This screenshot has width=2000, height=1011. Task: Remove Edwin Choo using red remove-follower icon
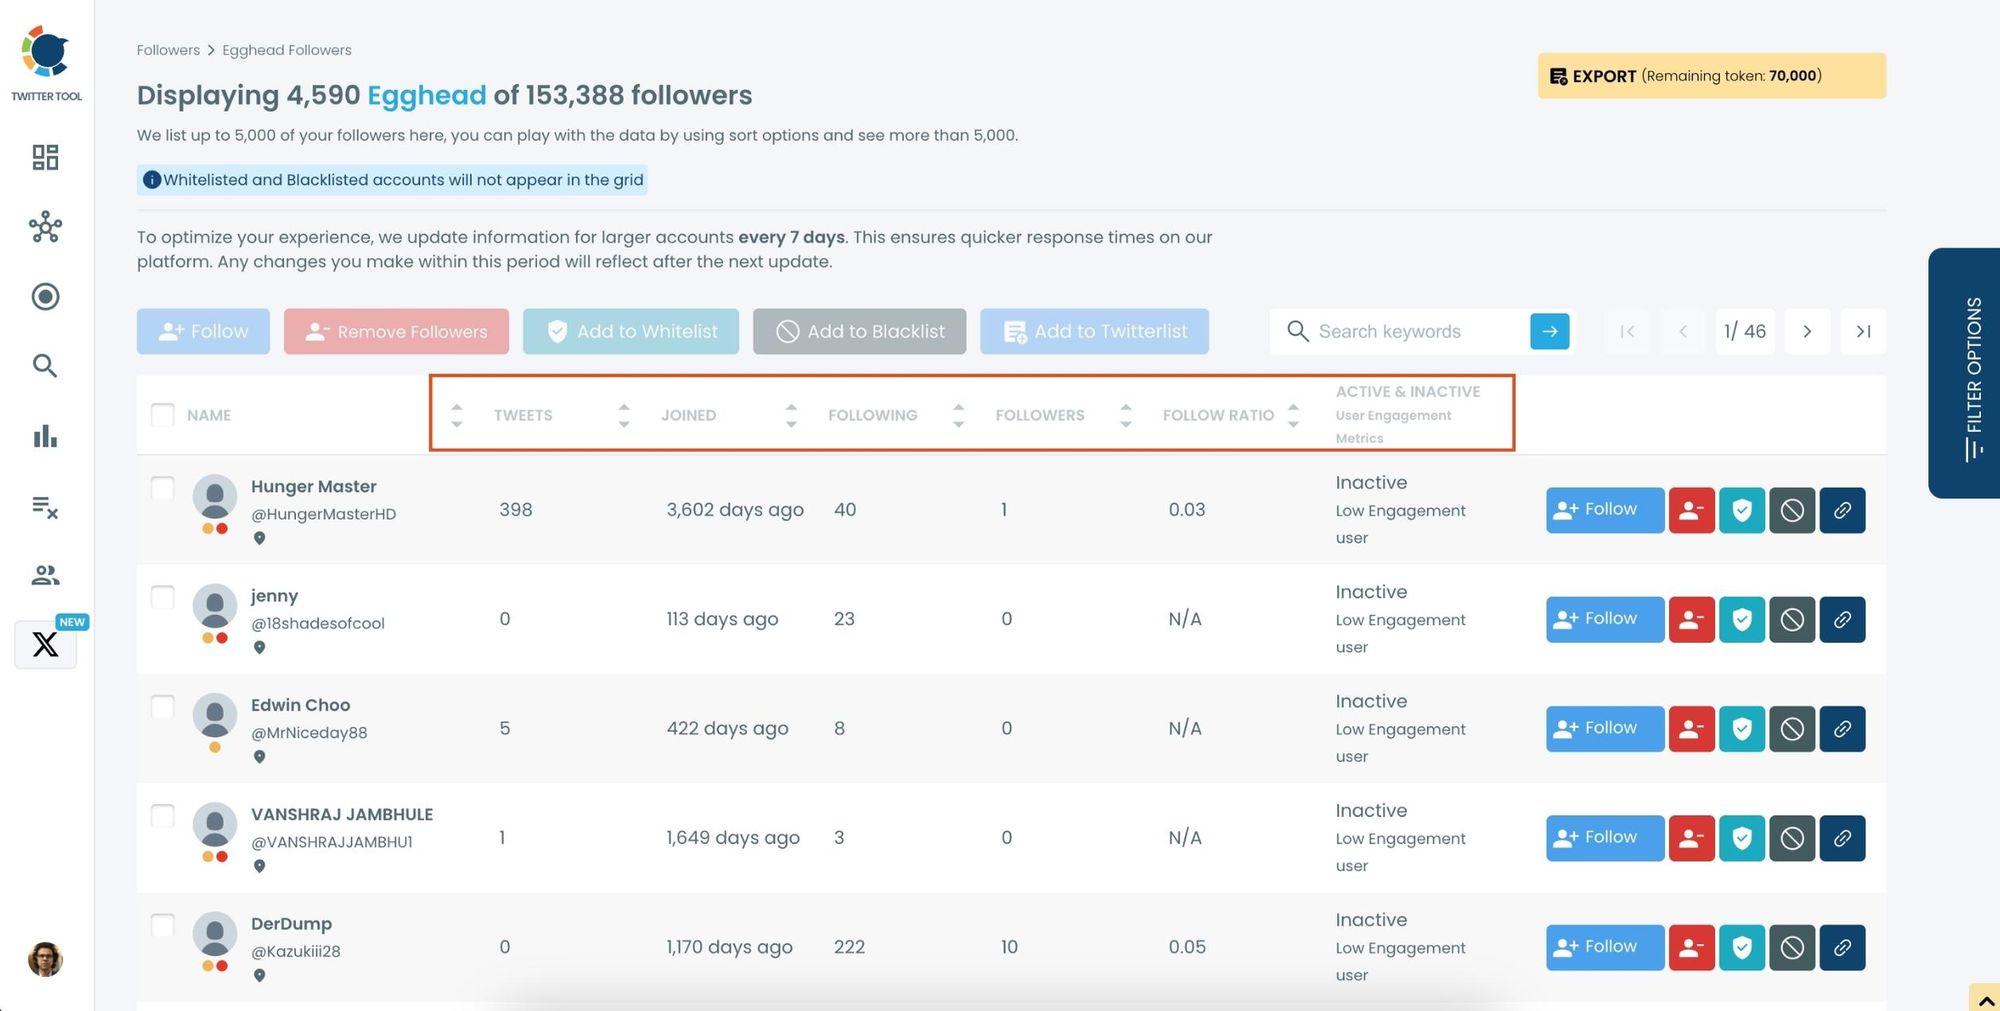point(1691,728)
